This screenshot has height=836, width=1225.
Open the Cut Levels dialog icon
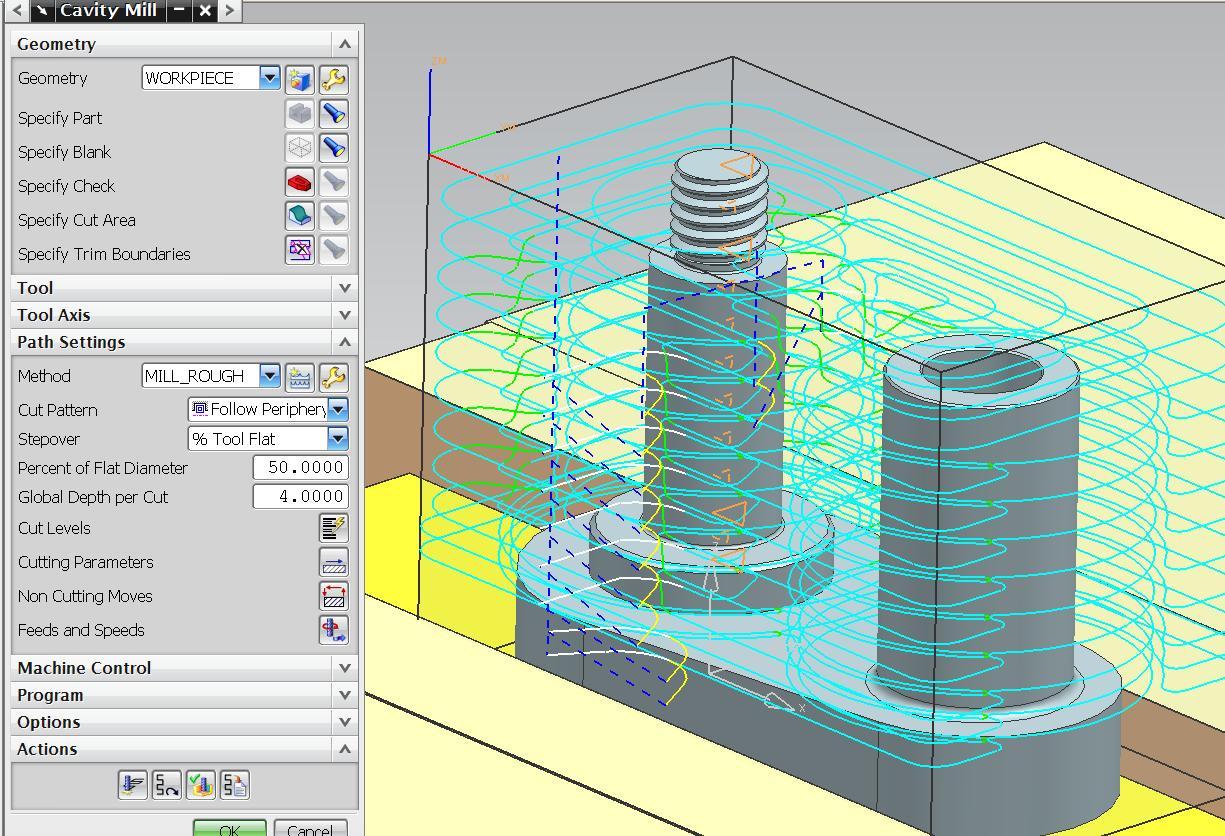pos(334,528)
